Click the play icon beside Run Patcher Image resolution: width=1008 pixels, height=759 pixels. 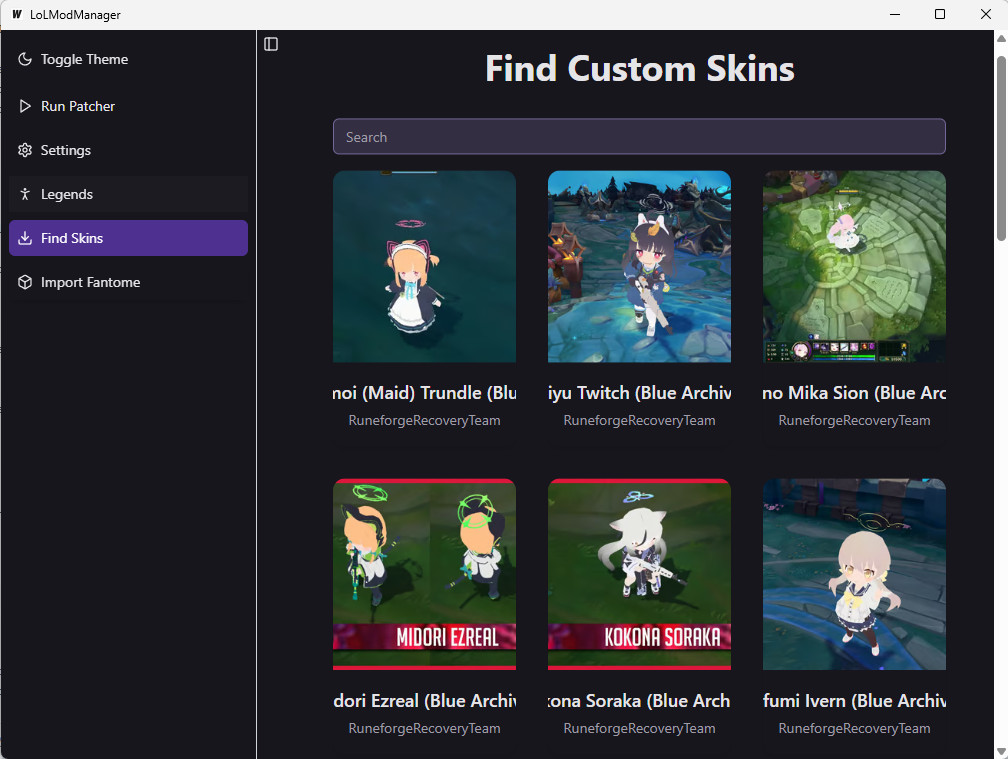click(x=23, y=106)
